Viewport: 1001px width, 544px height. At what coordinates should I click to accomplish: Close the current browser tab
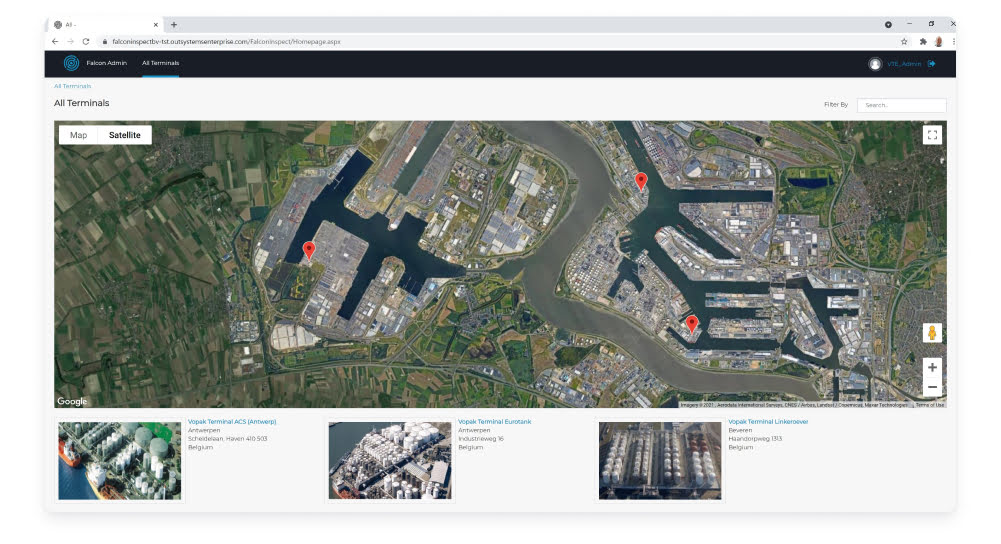tap(155, 25)
